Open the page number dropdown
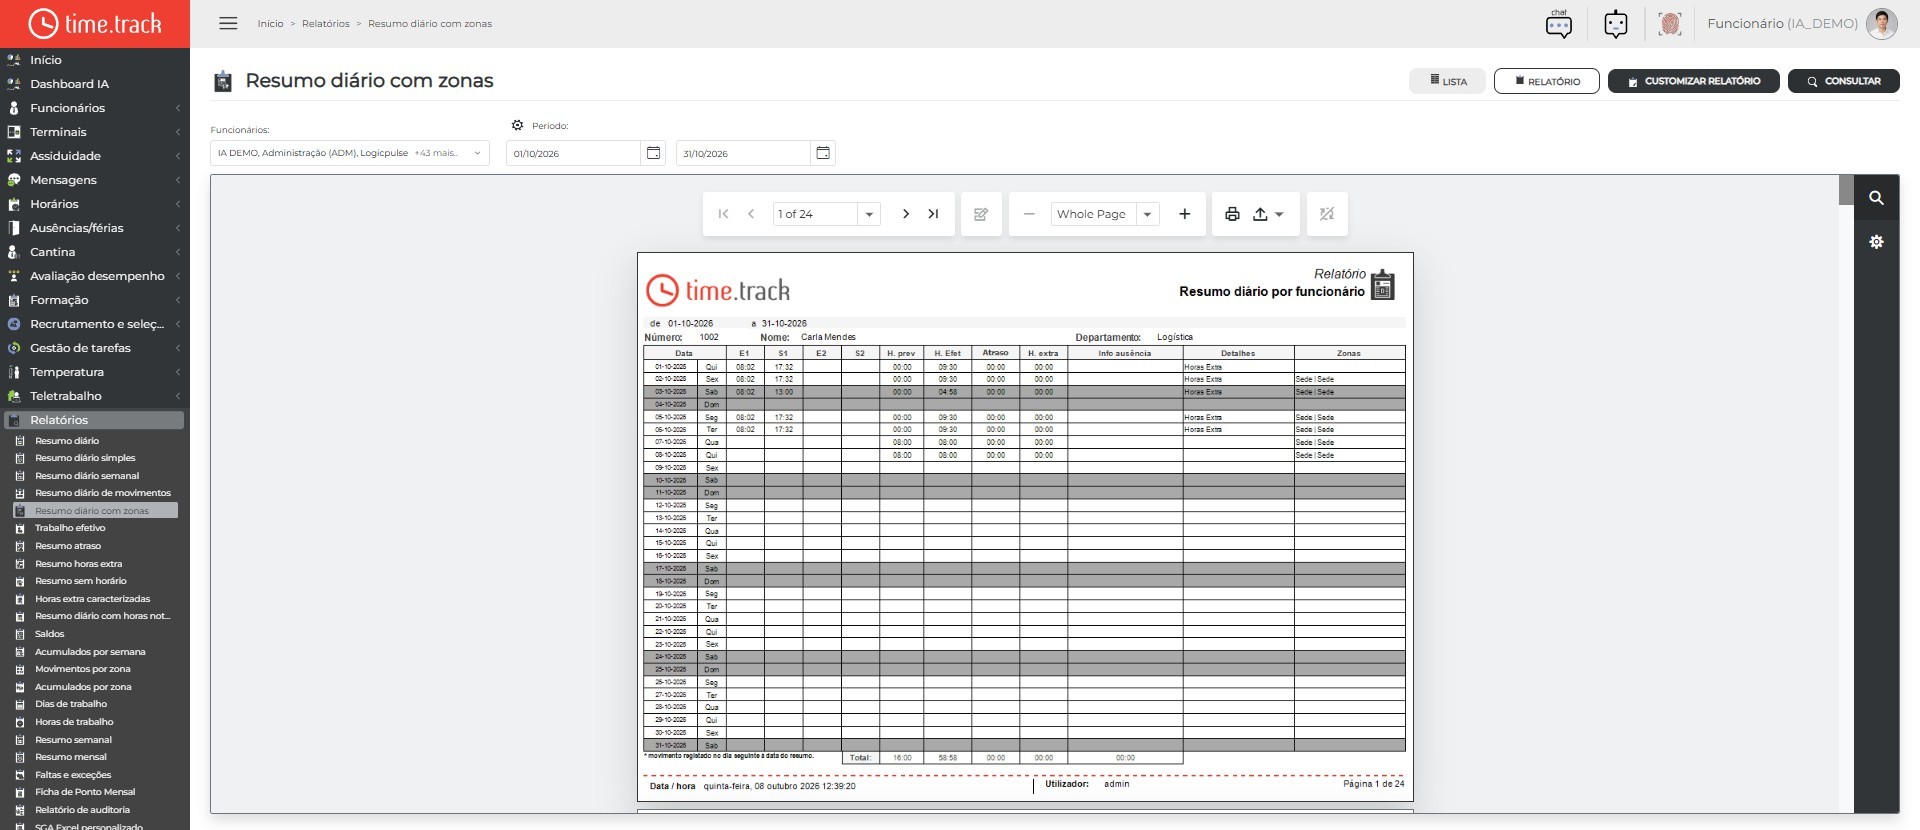The height and width of the screenshot is (830, 1920). (869, 214)
